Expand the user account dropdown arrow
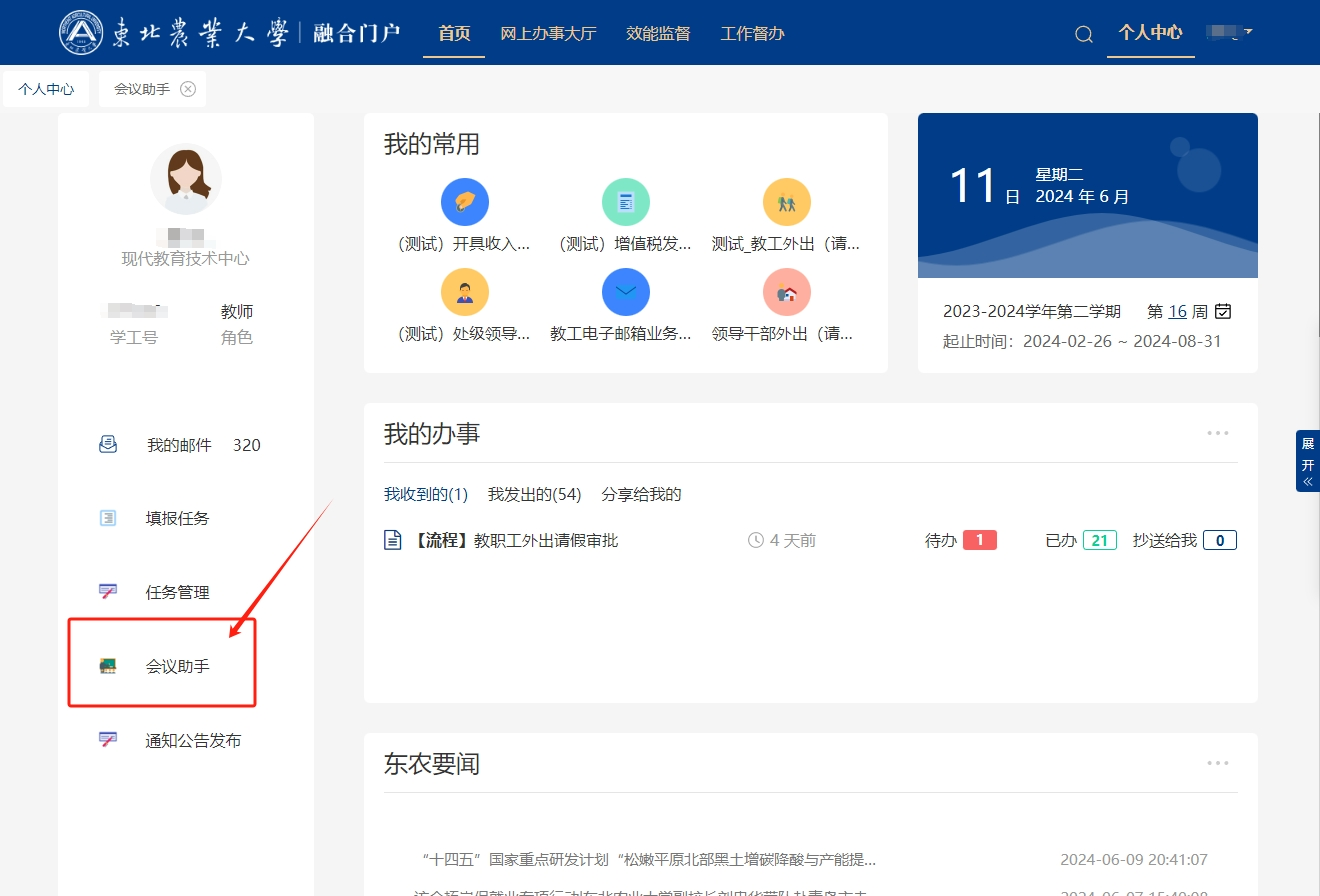The image size is (1320, 896). tap(1247, 32)
